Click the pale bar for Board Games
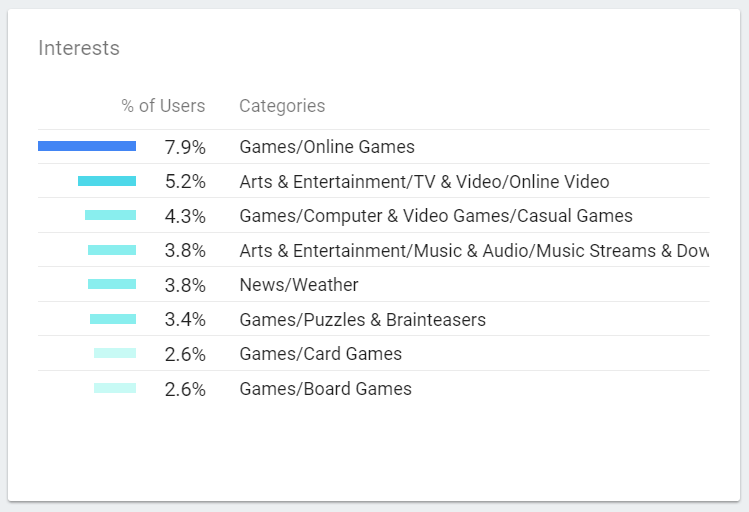 coord(115,388)
